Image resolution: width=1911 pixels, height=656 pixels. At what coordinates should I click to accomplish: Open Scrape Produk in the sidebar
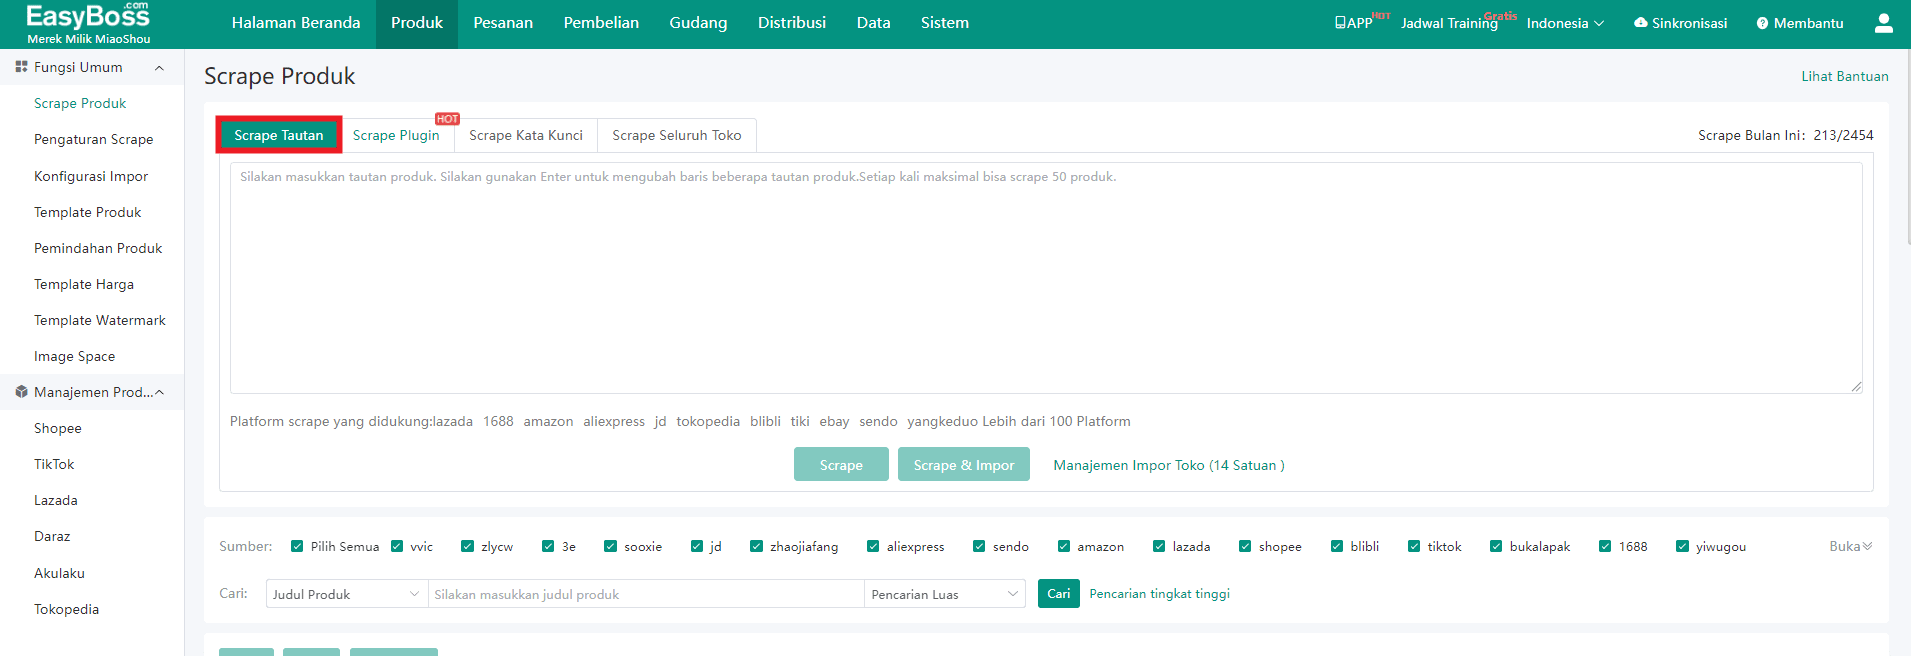(80, 103)
